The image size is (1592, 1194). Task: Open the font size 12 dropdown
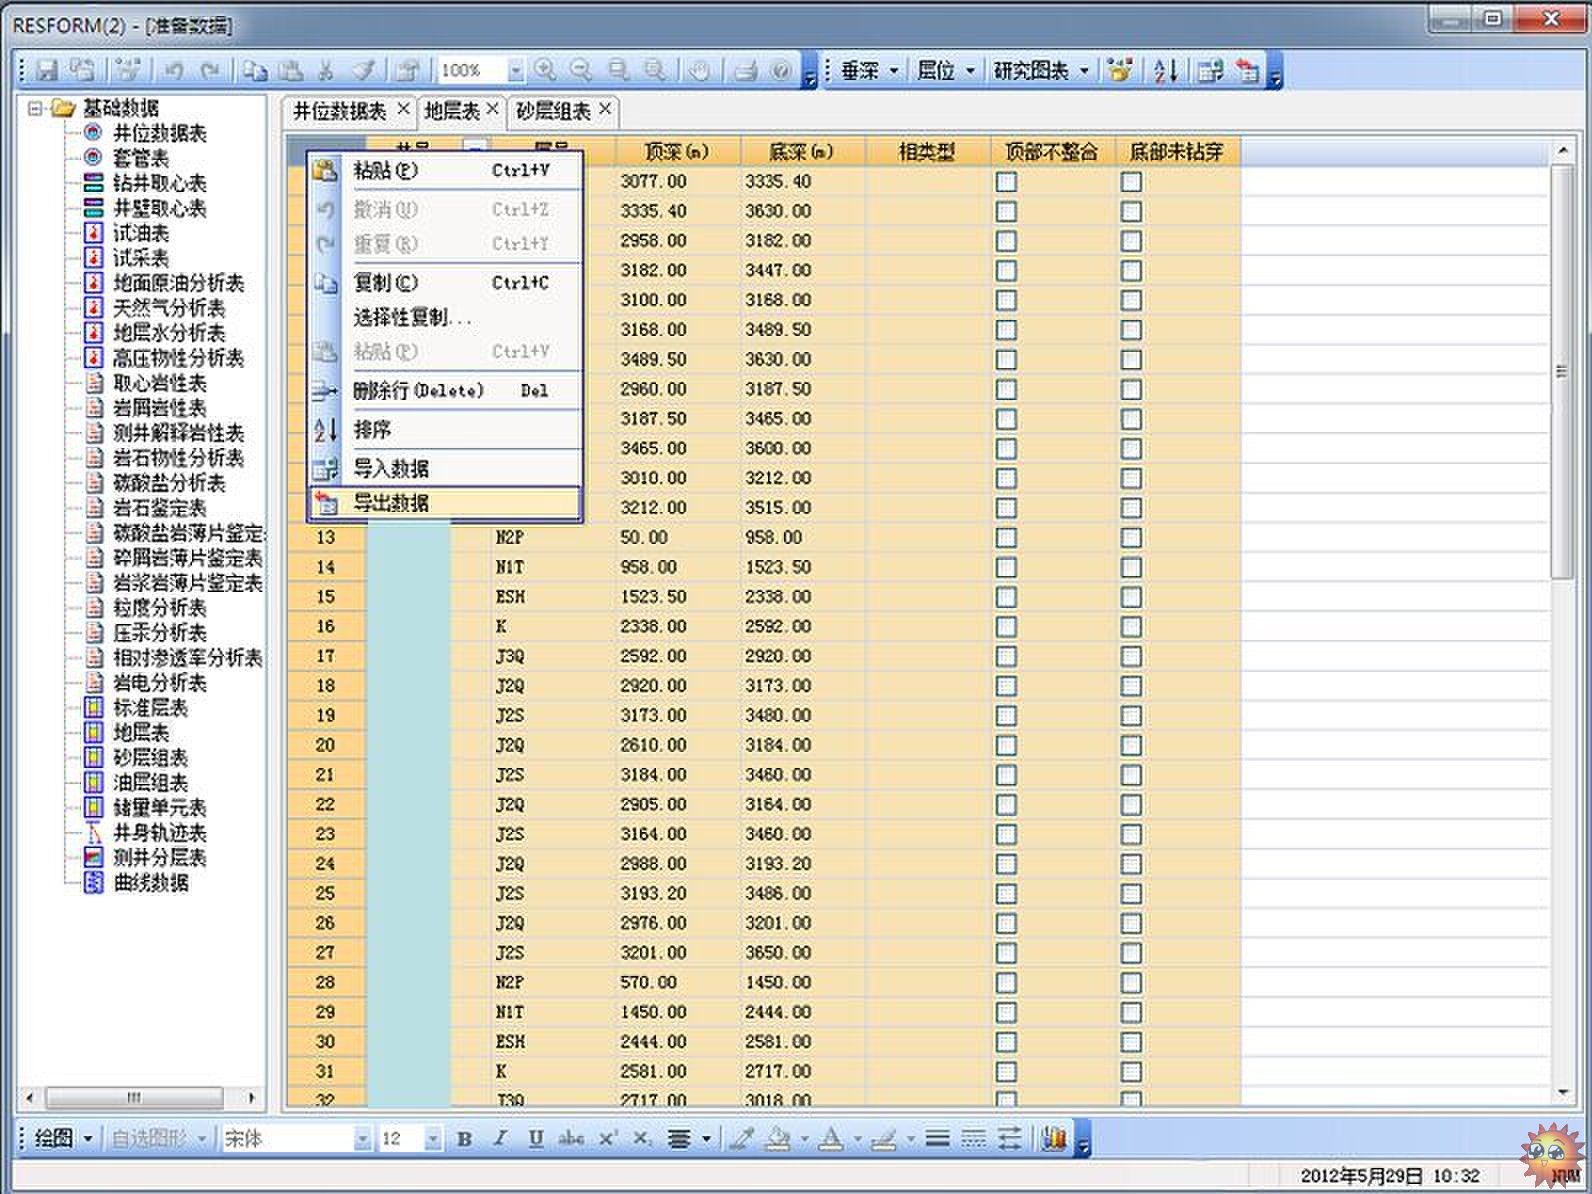coord(433,1138)
